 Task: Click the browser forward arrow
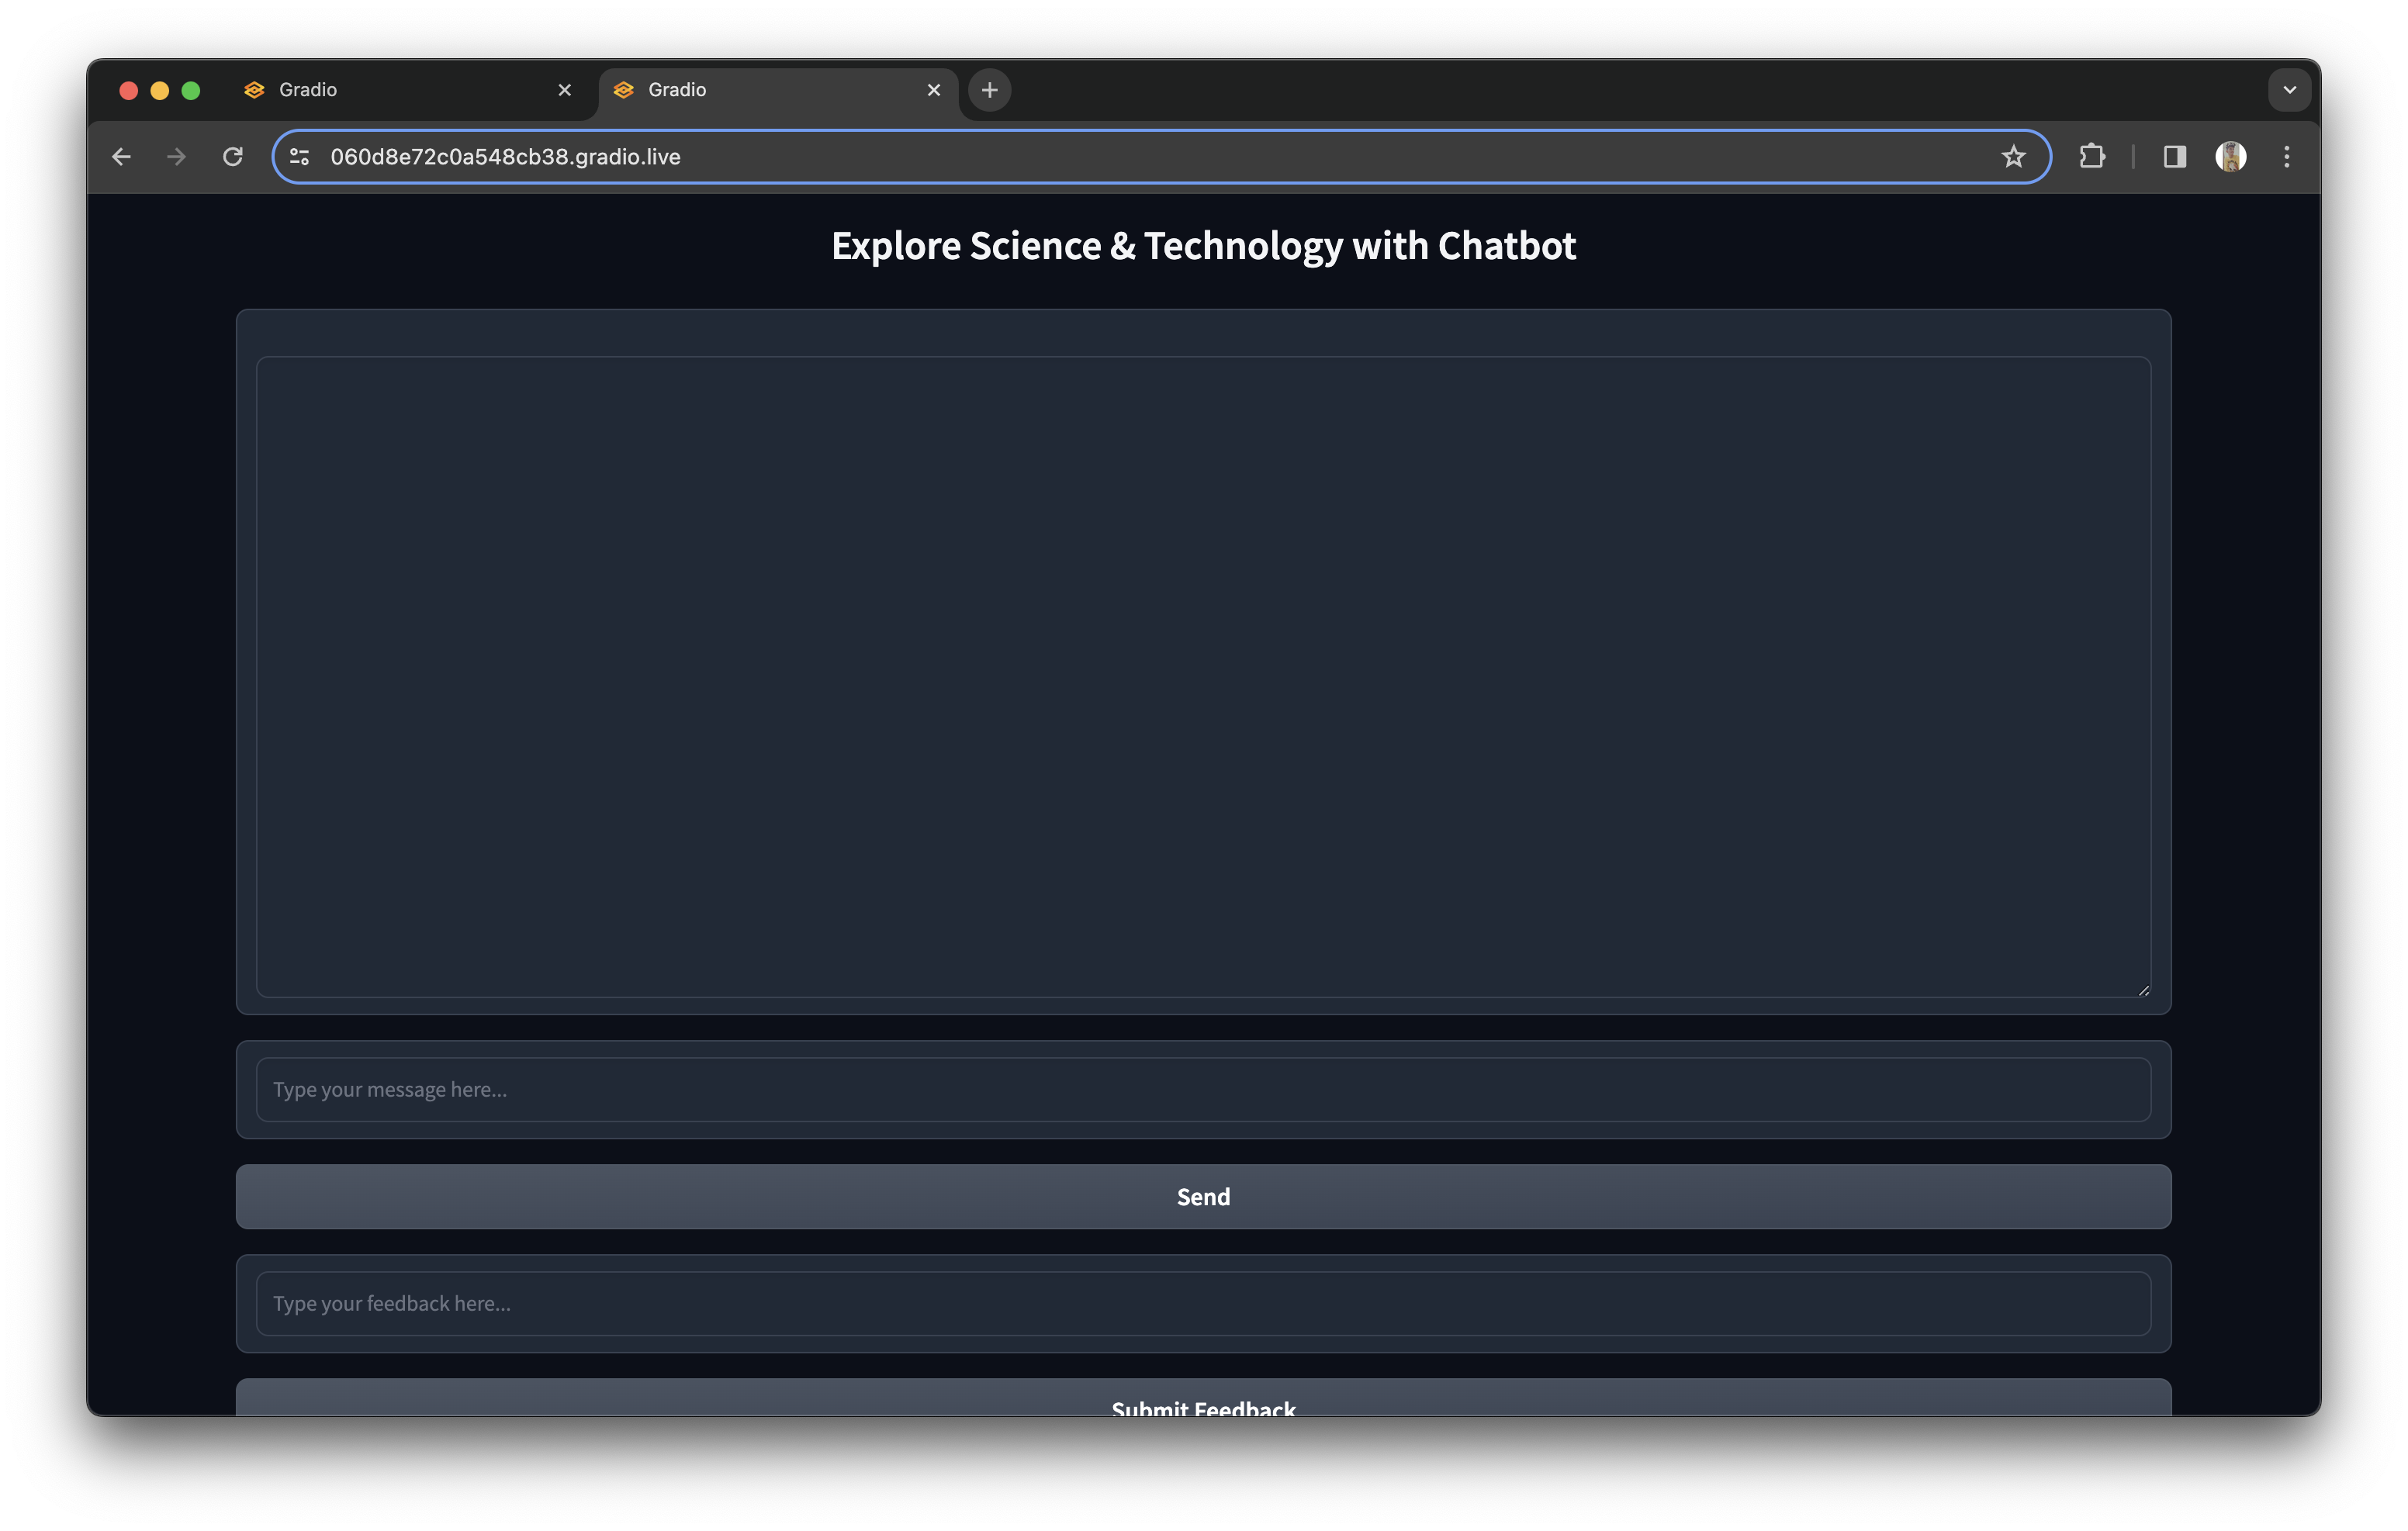[177, 157]
